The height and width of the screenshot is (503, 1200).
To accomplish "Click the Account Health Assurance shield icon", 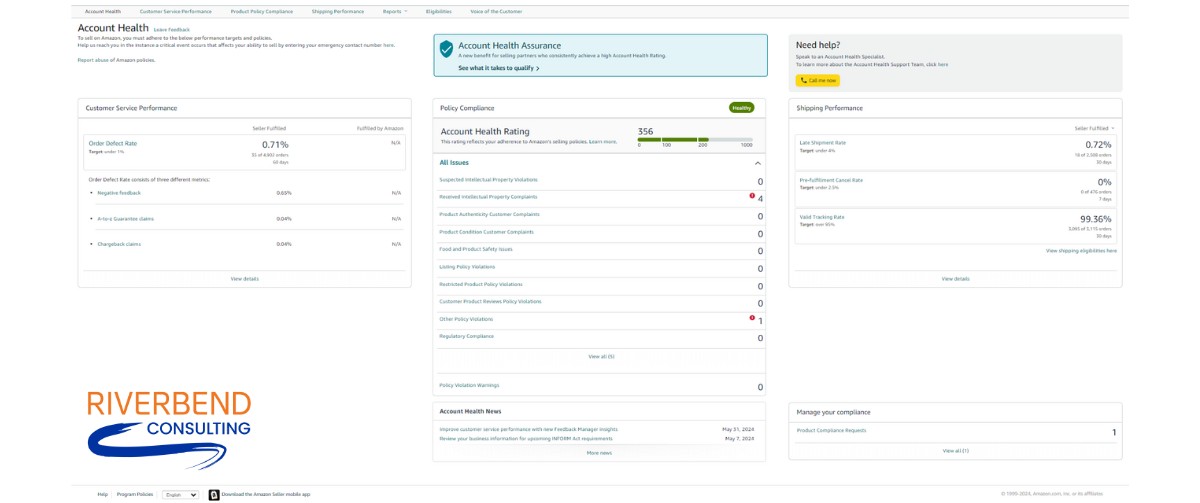I will point(446,48).
